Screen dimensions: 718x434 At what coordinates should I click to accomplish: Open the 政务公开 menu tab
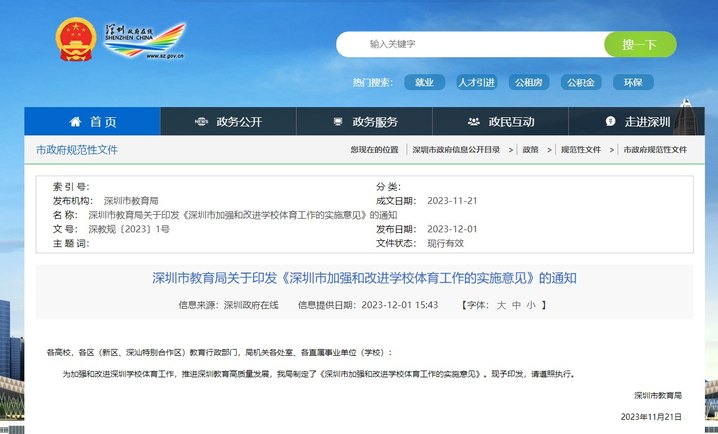pos(239,122)
